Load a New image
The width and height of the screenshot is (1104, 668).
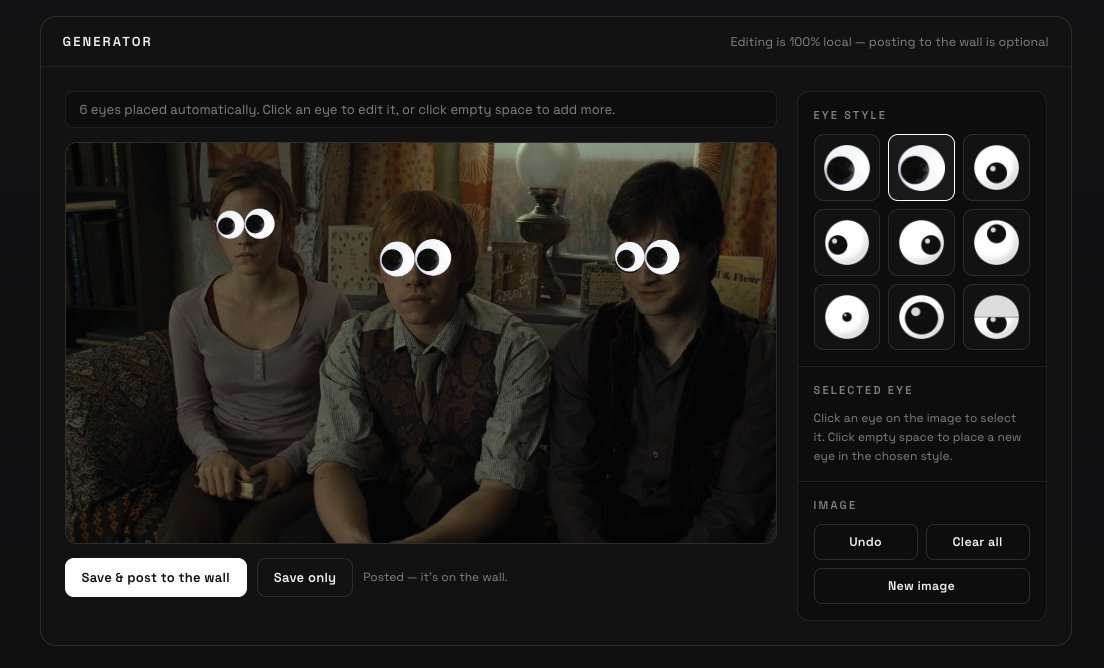coord(921,586)
